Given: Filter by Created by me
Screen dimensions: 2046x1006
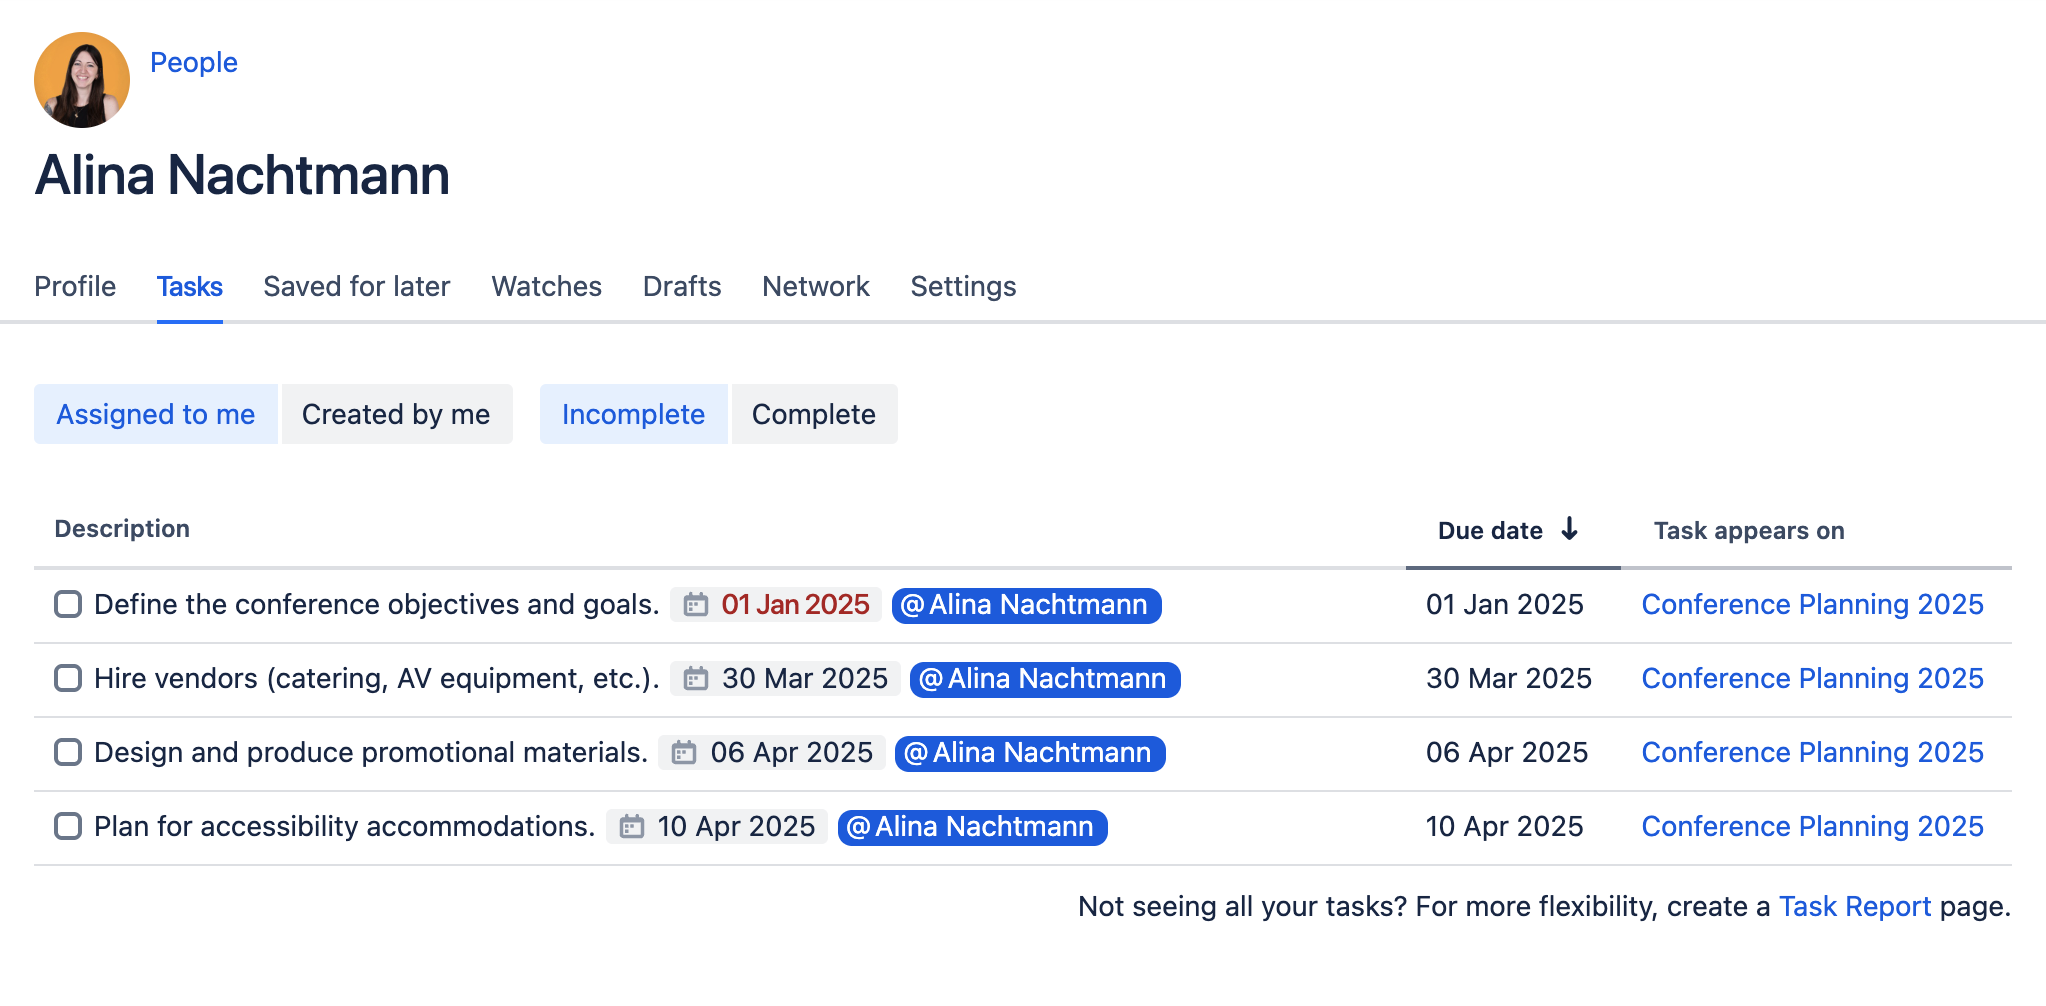Looking at the screenshot, I should point(397,414).
